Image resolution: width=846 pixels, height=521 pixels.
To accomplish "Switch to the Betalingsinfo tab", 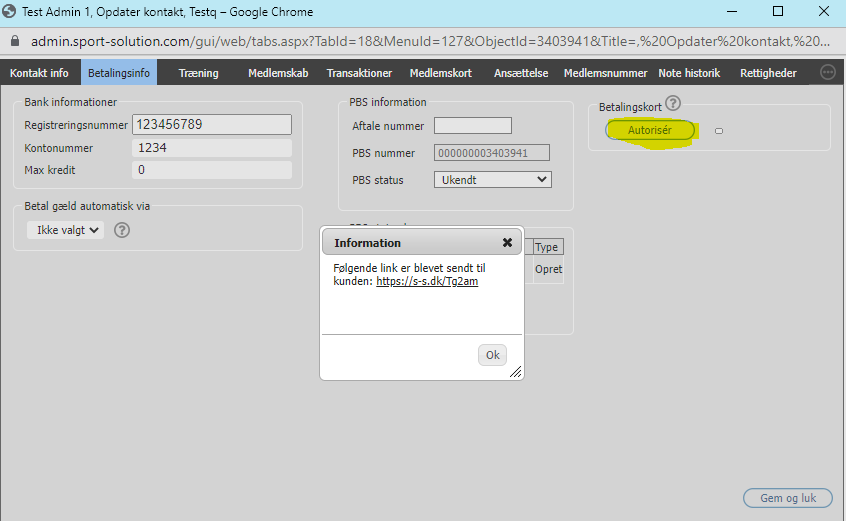I will pos(119,73).
